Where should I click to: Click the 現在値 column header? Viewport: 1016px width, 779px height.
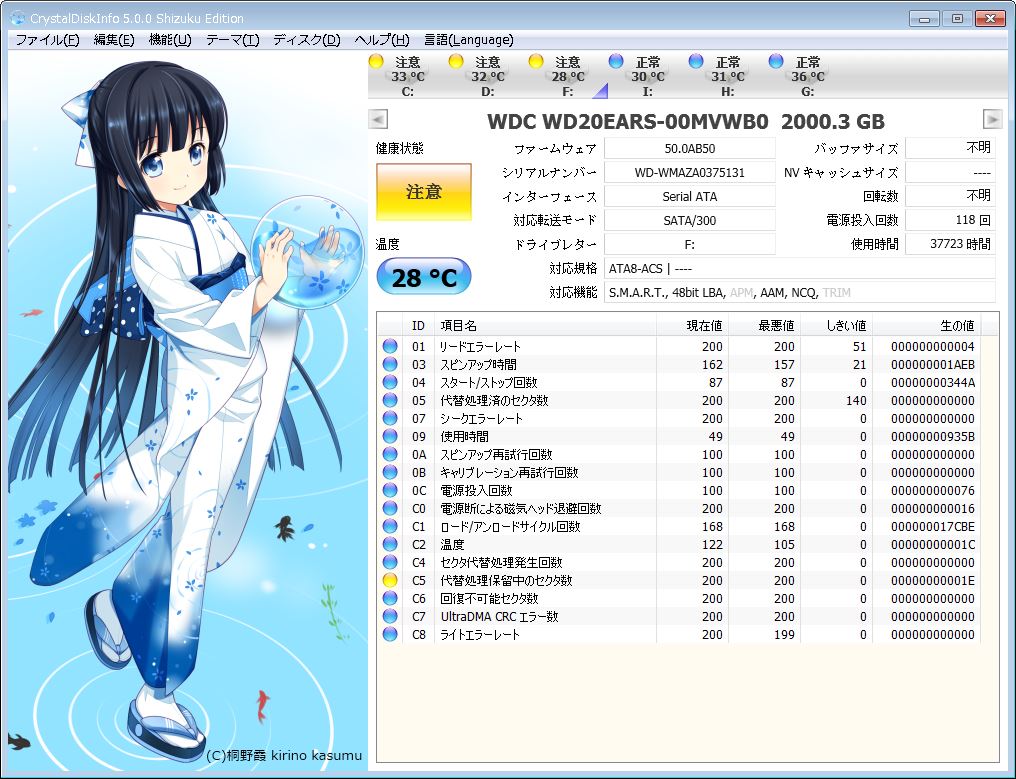click(692, 325)
